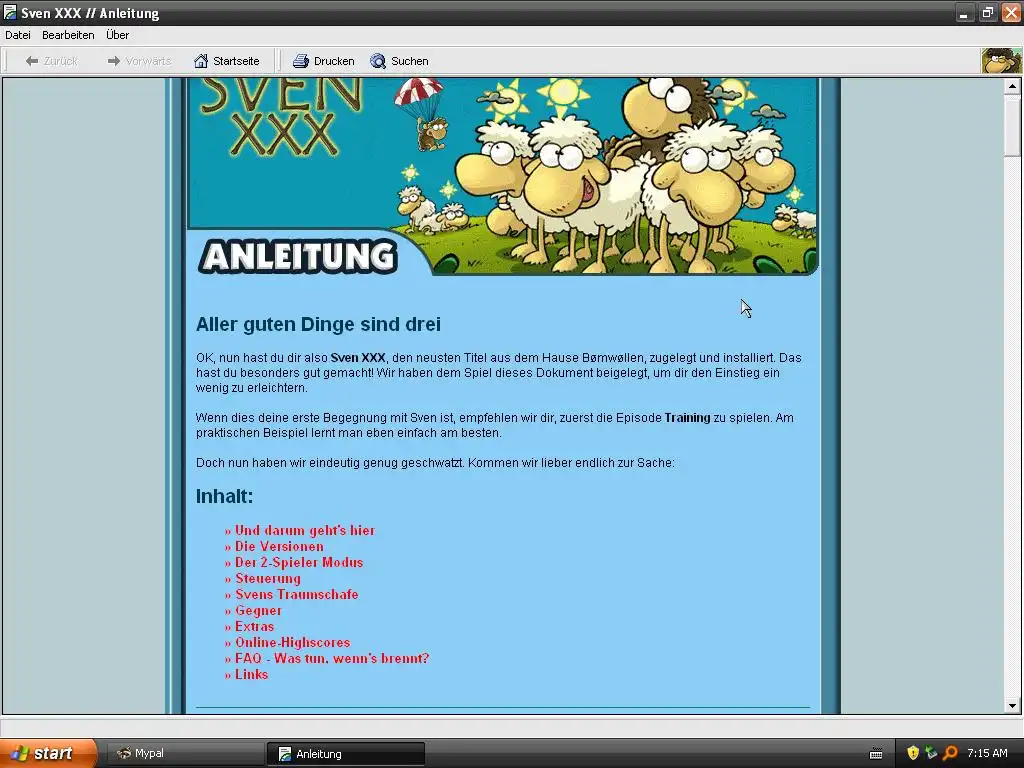Click the Startseite home icon
1024x768 pixels.
(x=201, y=61)
